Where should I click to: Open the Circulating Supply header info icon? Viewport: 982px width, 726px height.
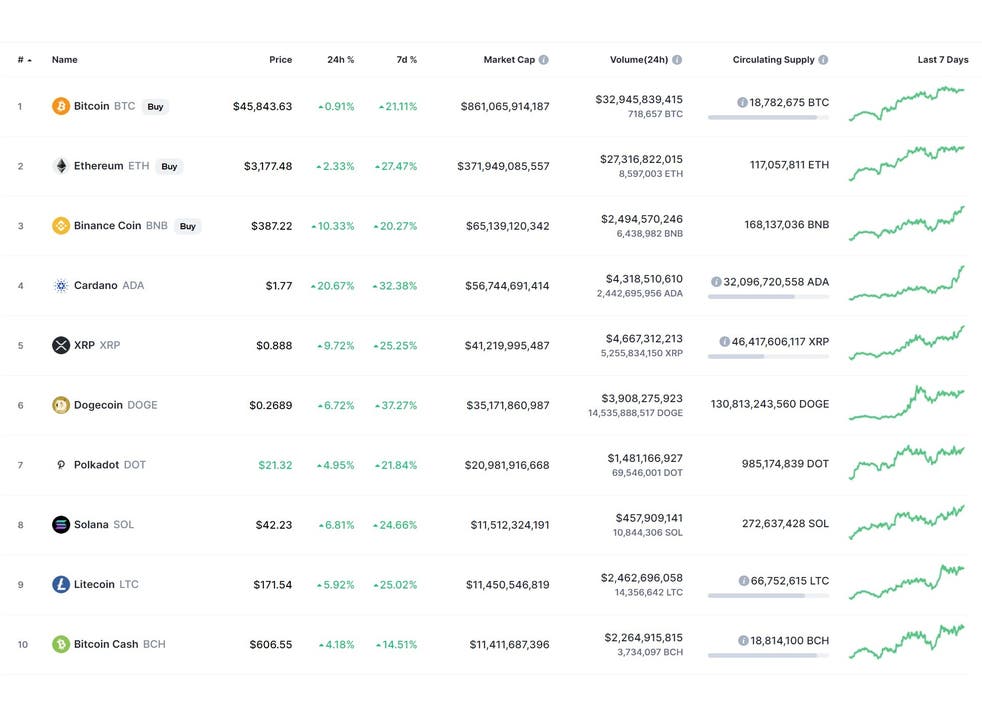[x=823, y=60]
